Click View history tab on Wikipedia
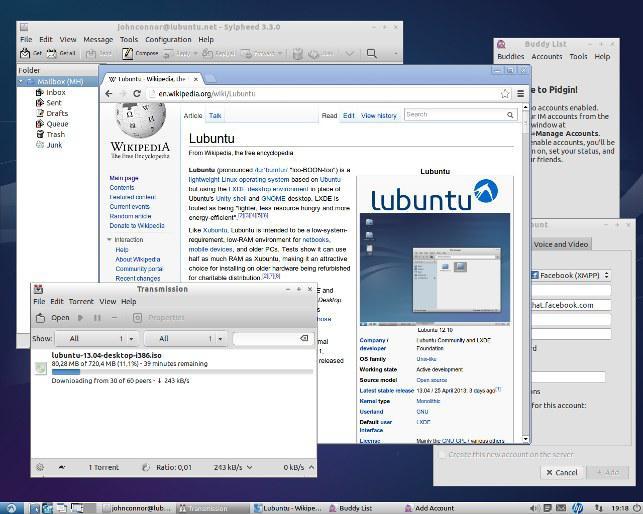The height and width of the screenshot is (514, 643). 379,116
